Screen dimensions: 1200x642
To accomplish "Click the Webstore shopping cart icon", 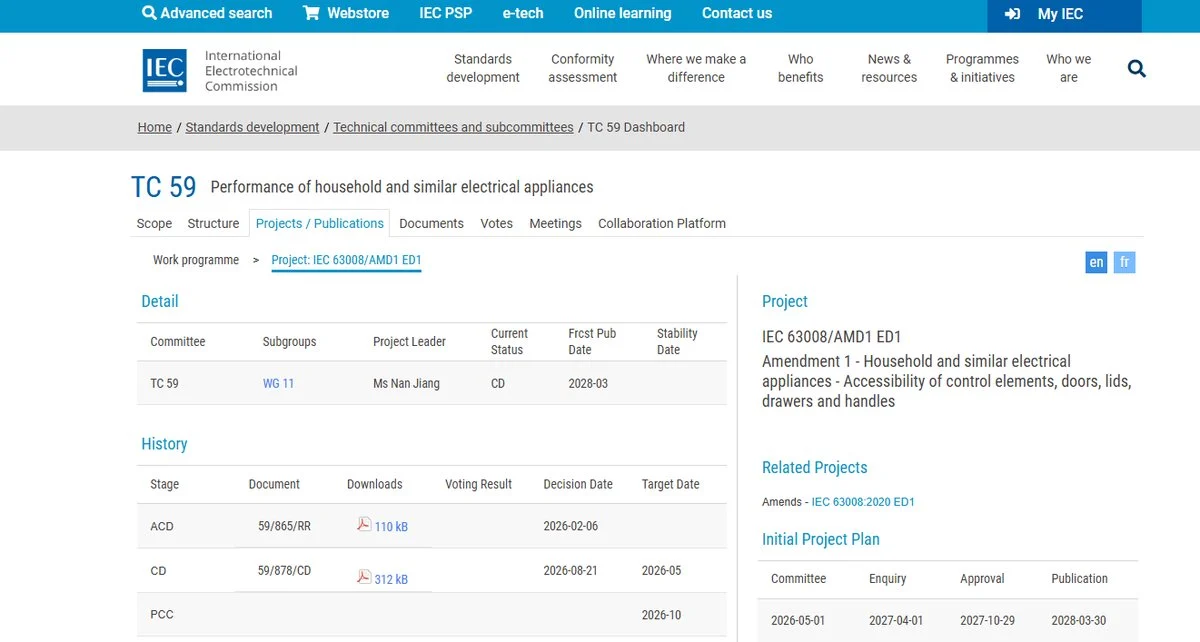I will click(311, 13).
